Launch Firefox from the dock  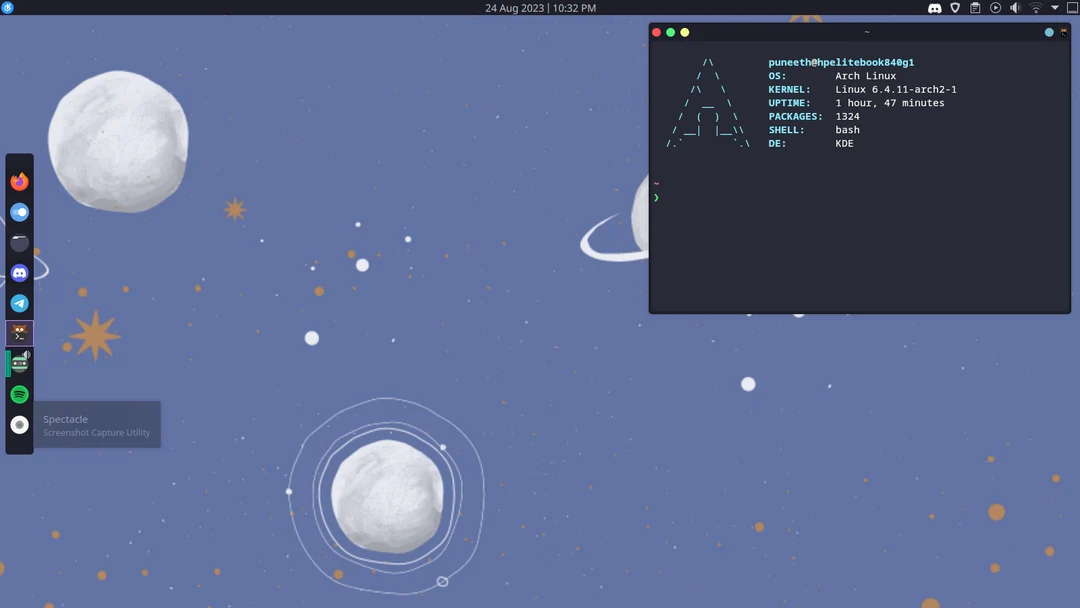(x=19, y=181)
